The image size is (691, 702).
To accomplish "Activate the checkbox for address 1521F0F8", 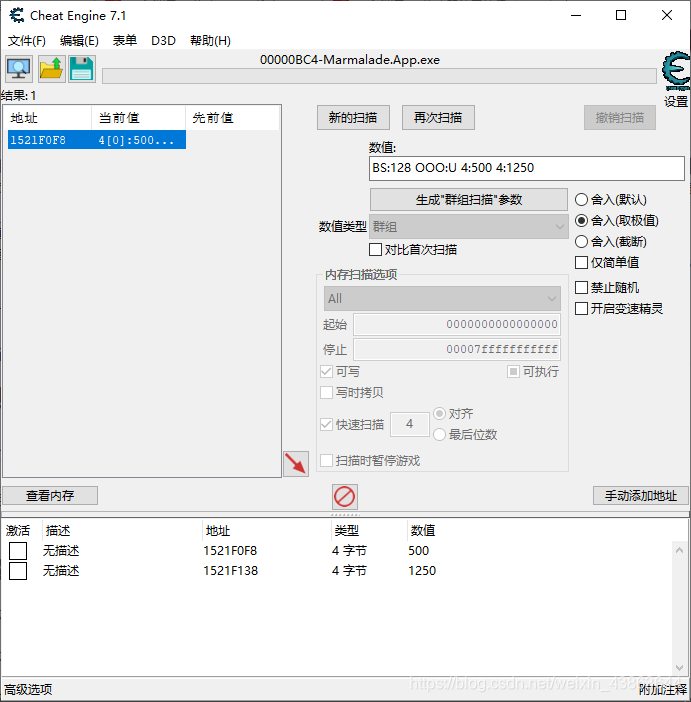I will (x=18, y=551).
